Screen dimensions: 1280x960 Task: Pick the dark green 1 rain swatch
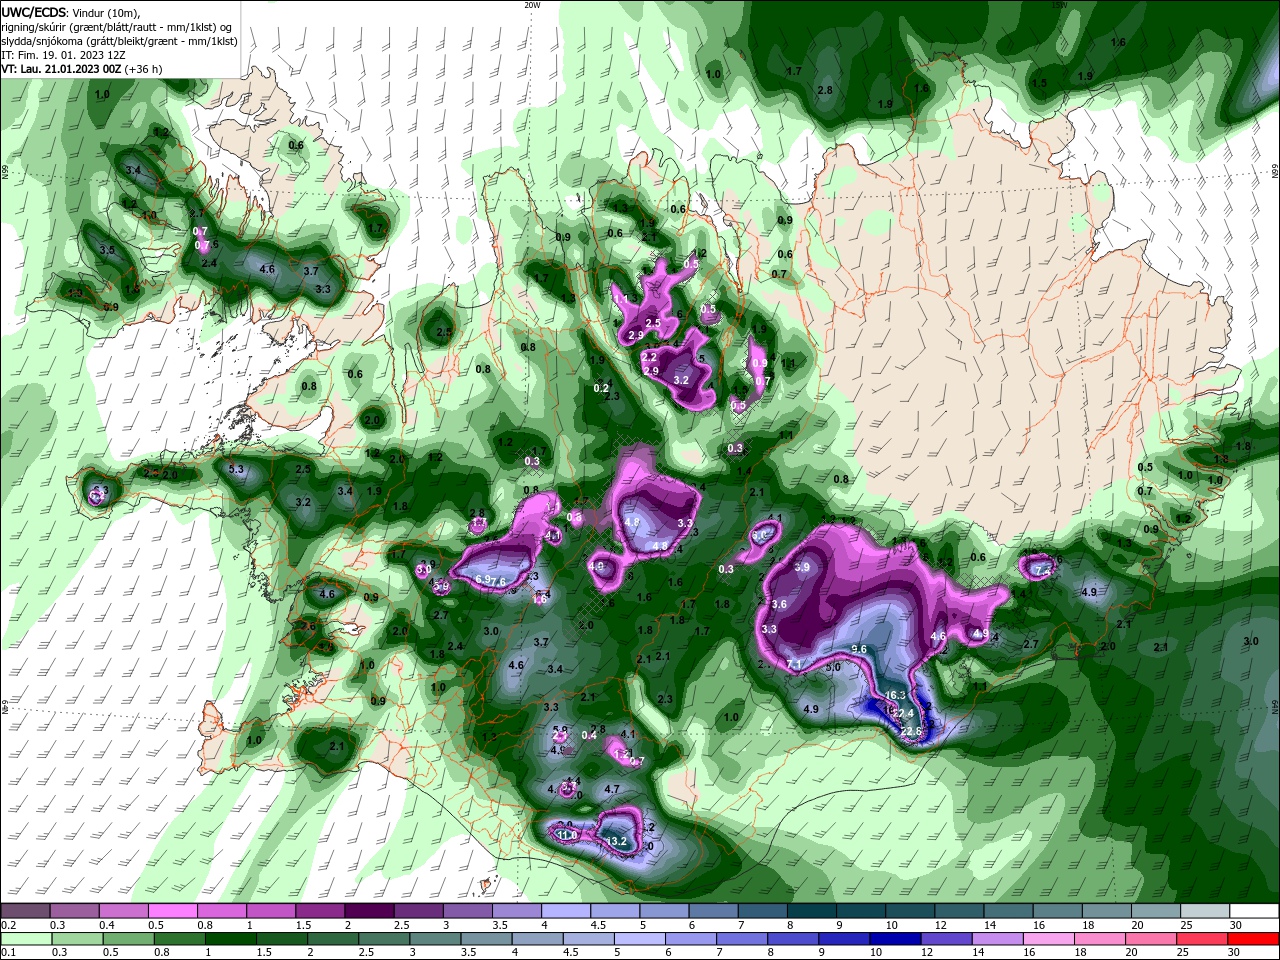click(x=230, y=940)
